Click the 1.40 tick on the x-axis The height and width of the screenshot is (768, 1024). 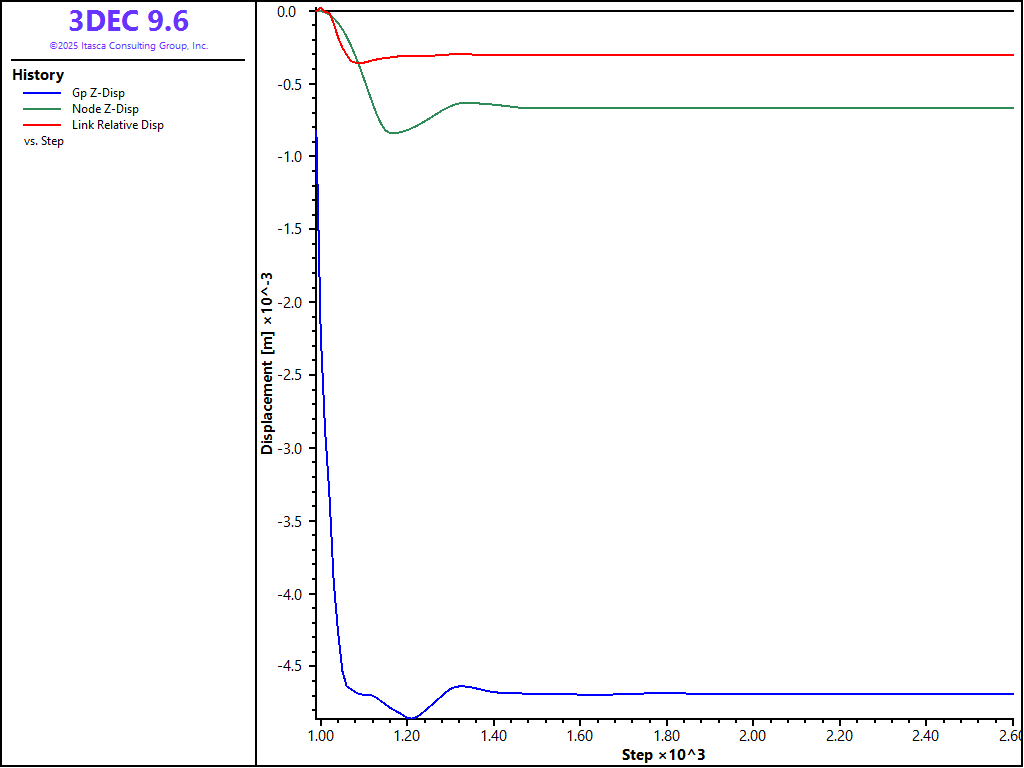493,736
